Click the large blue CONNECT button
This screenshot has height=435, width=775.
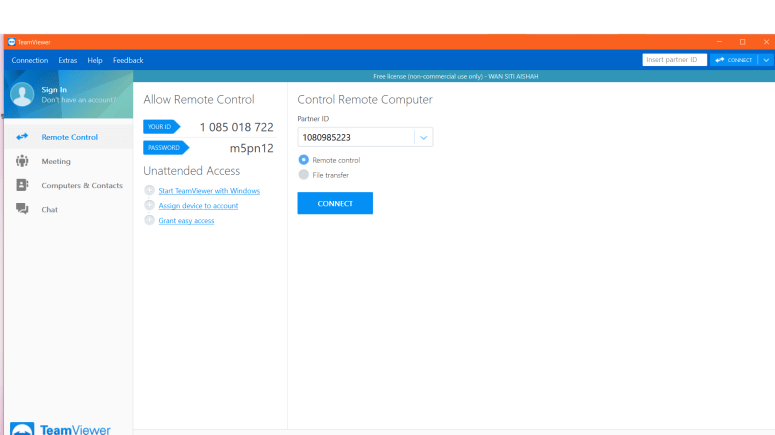click(335, 203)
